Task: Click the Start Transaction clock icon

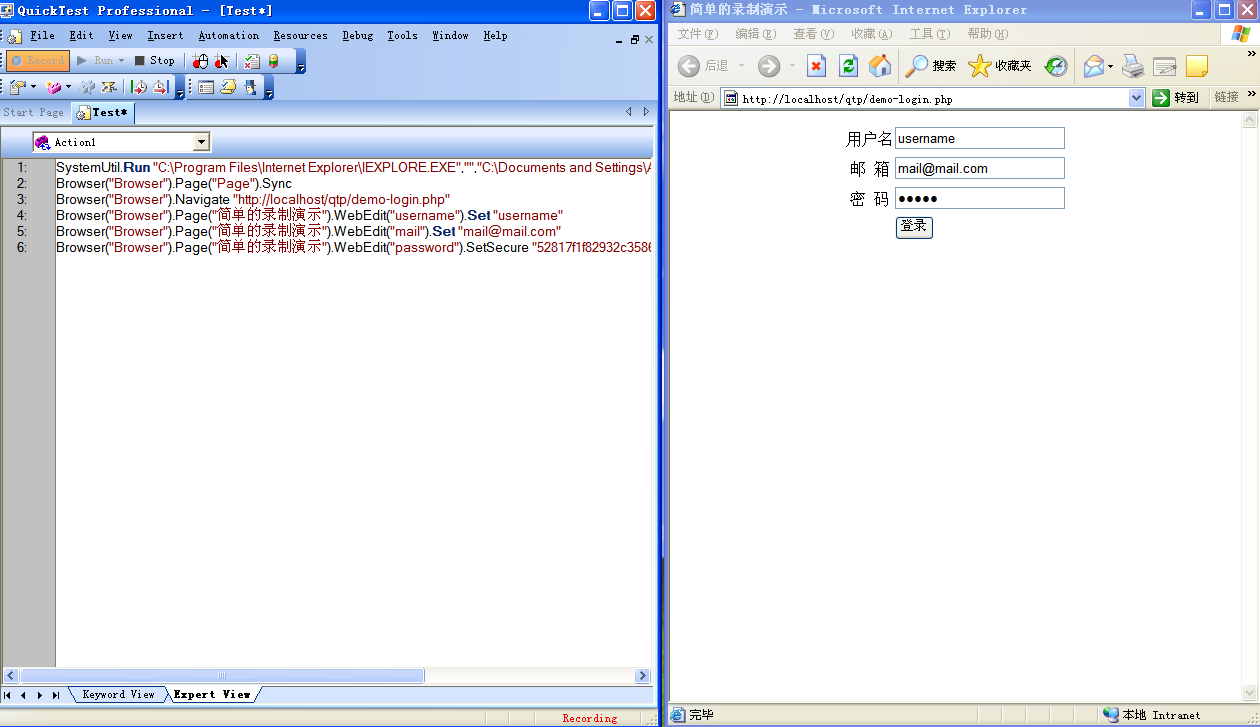Action: point(139,87)
